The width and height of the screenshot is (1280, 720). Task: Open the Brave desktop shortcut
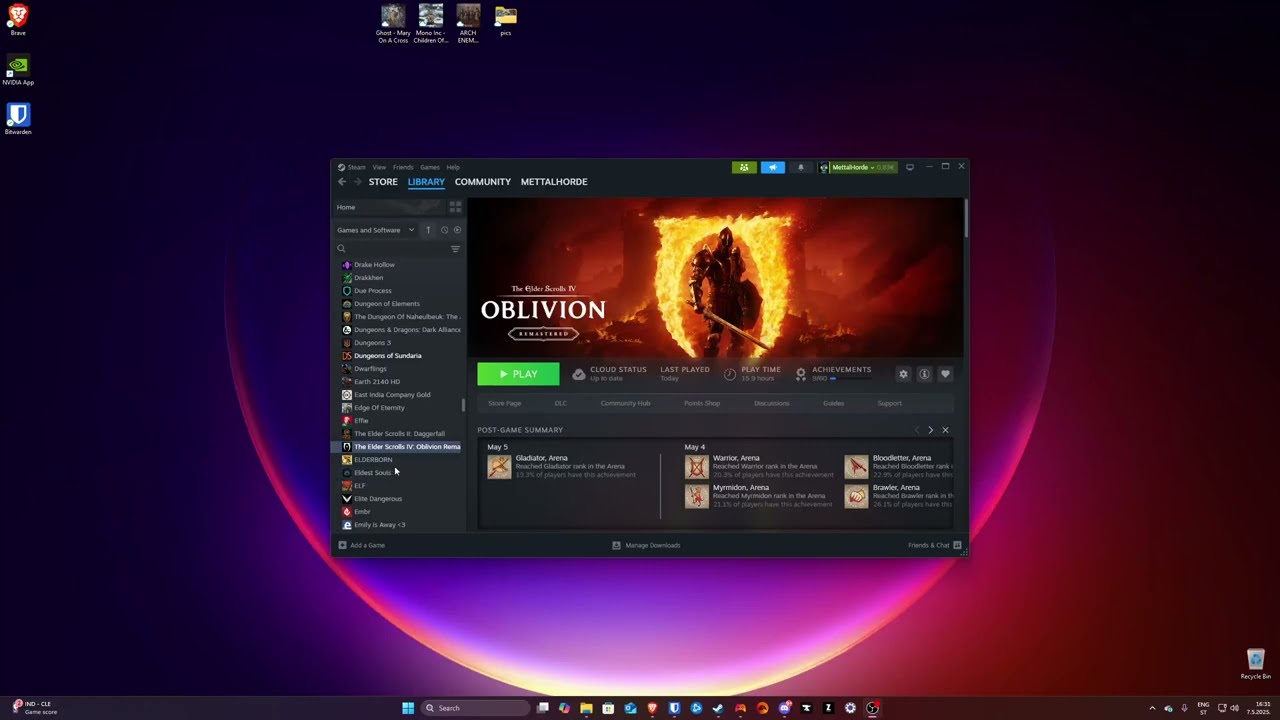[18, 19]
